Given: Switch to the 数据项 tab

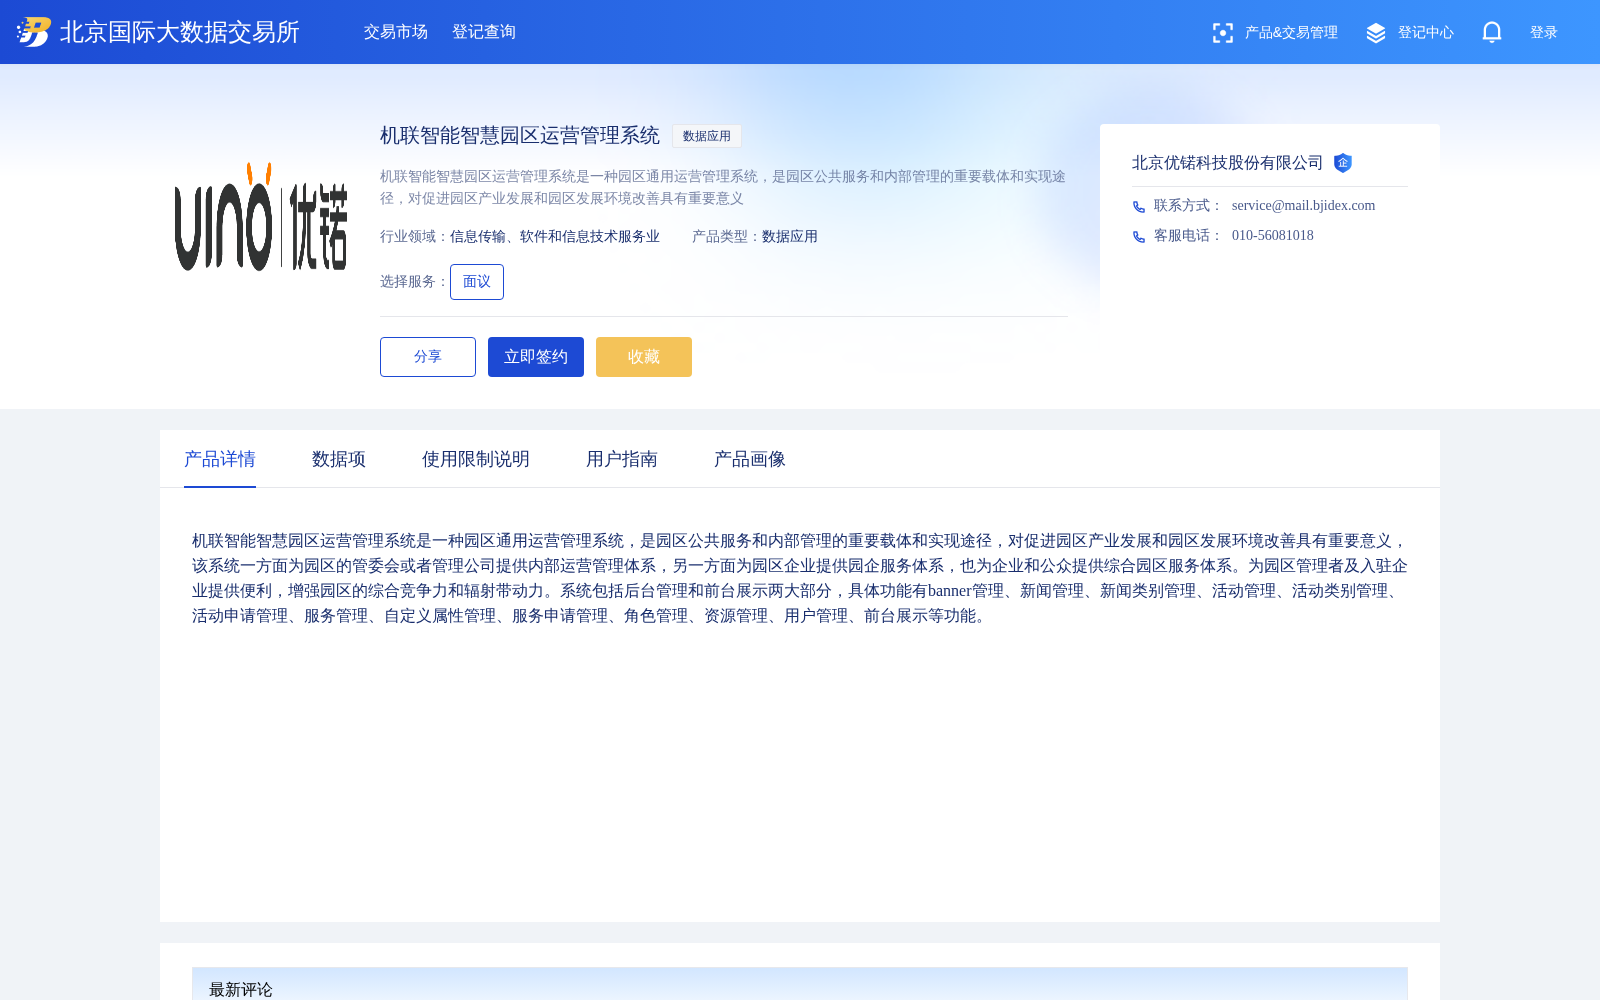Looking at the screenshot, I should point(339,459).
